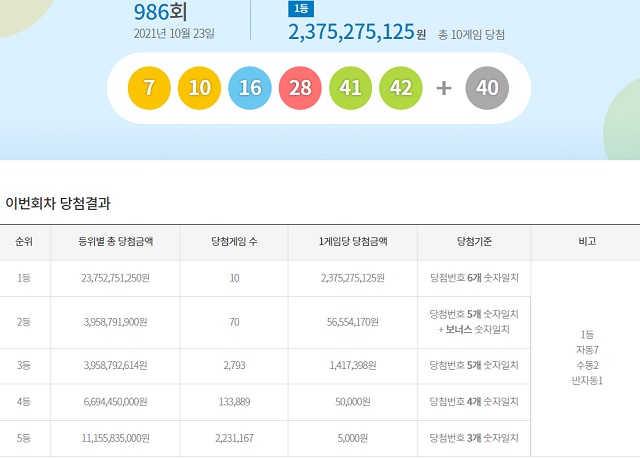
Task: Click the green lottery ball number 41
Action: pyautogui.click(x=350, y=88)
